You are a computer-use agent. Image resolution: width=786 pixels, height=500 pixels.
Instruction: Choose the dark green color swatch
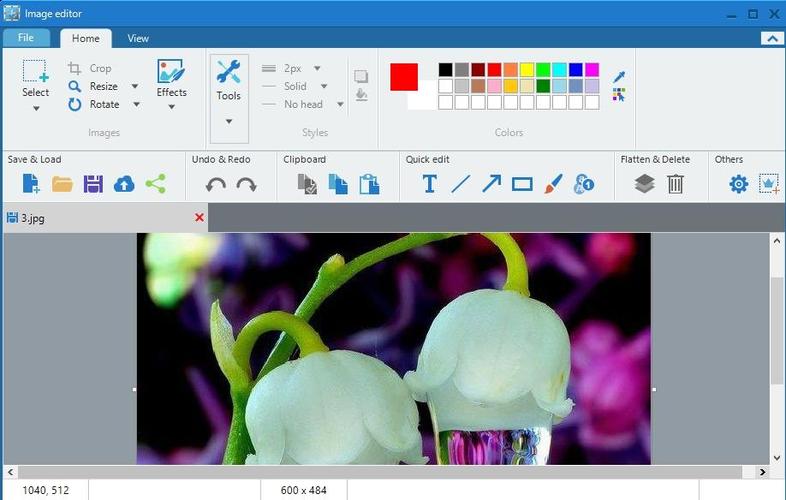[543, 86]
